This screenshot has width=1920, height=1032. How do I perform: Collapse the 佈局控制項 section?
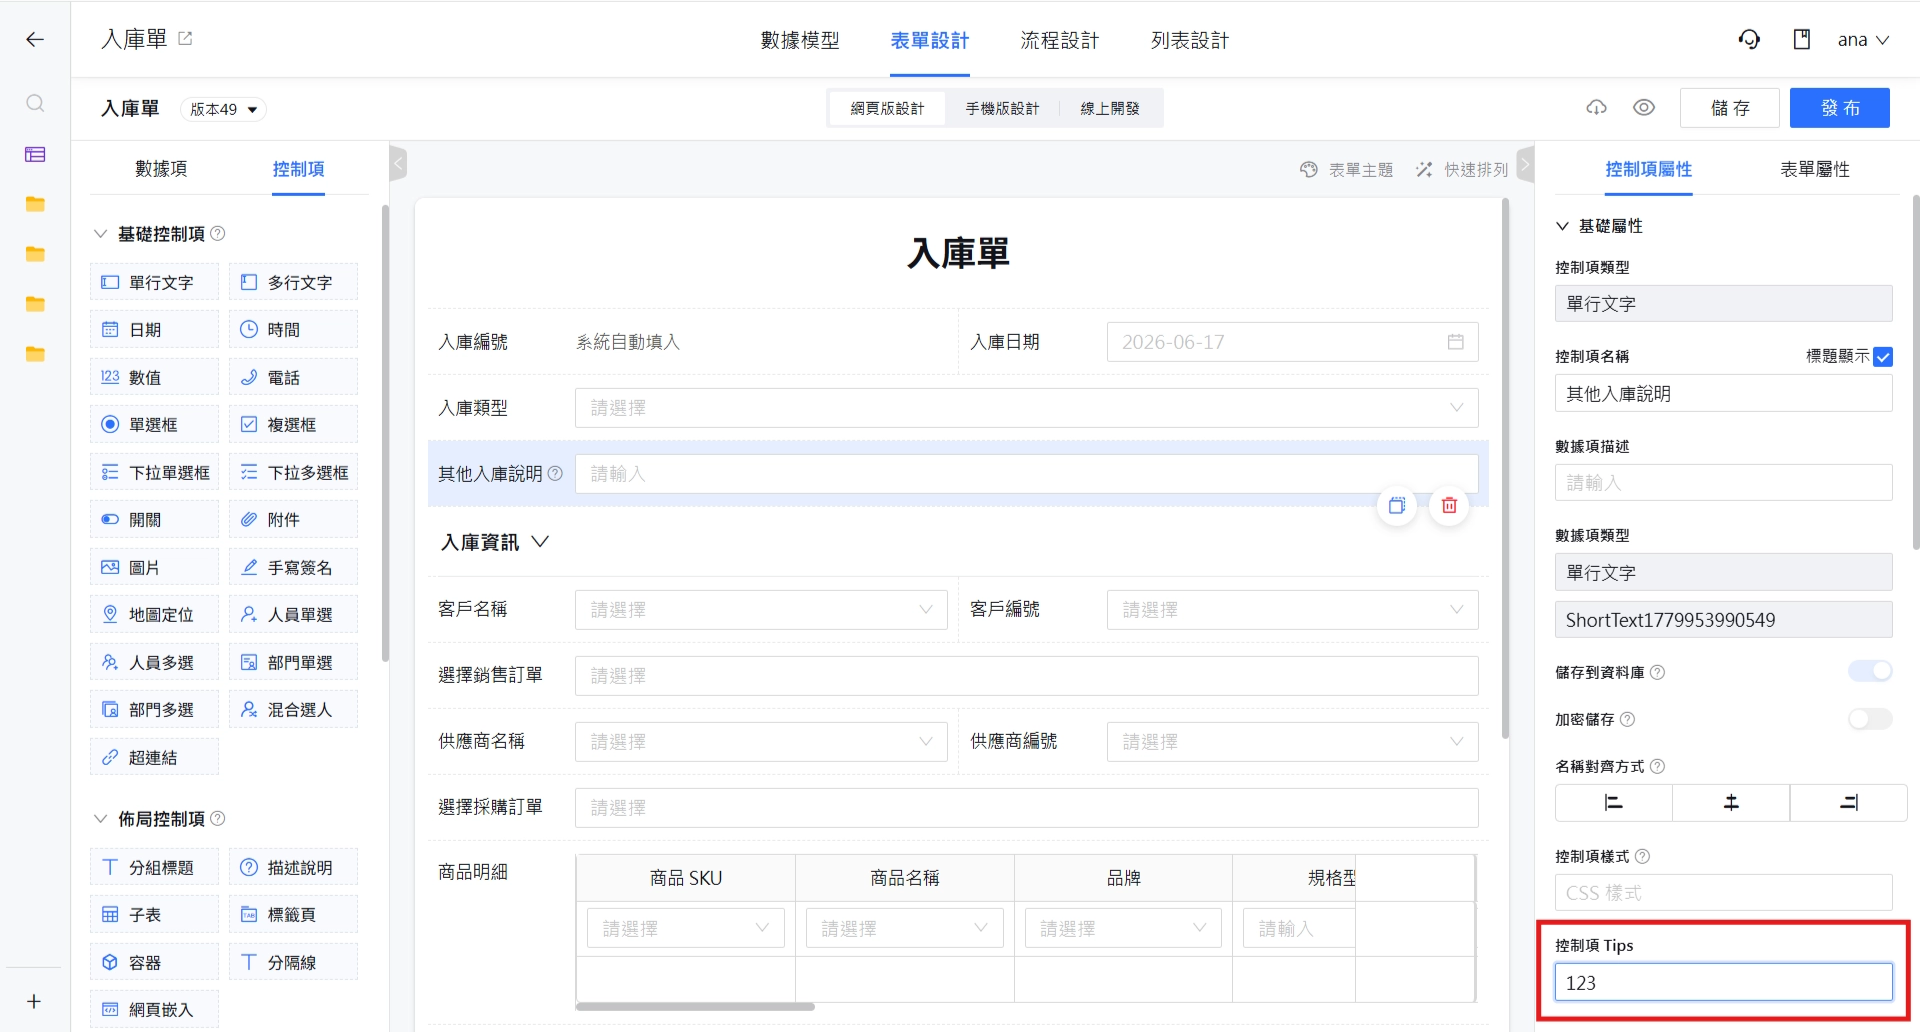pyautogui.click(x=100, y=818)
